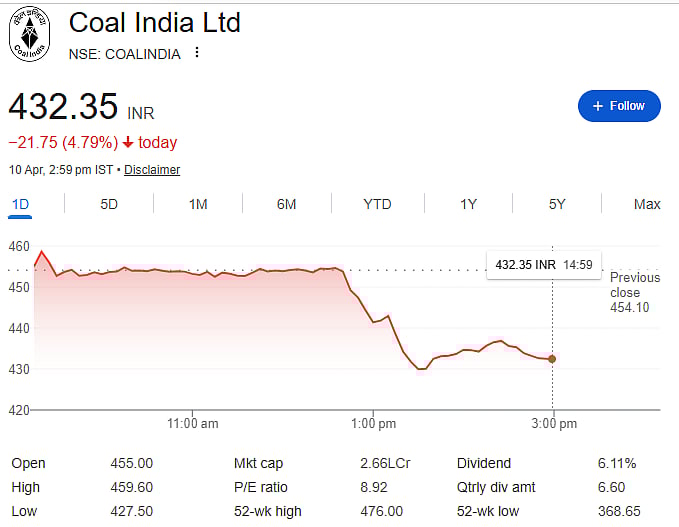Click the Previous close 454.10 label
The width and height of the screenshot is (679, 527).
(x=634, y=293)
